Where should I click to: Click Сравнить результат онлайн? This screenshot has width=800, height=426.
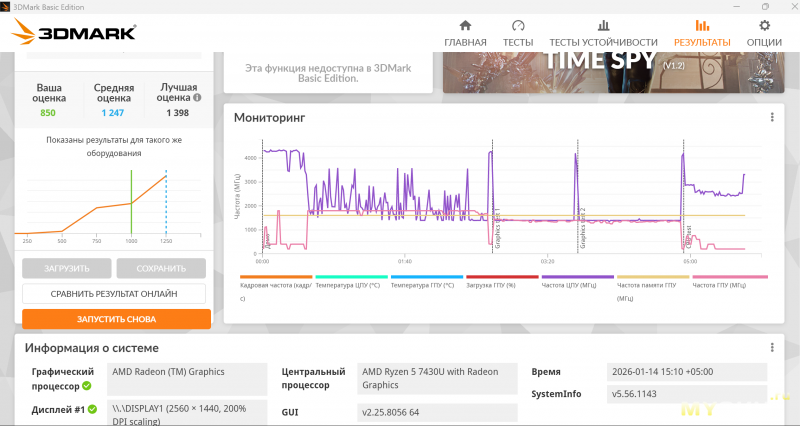point(114,294)
